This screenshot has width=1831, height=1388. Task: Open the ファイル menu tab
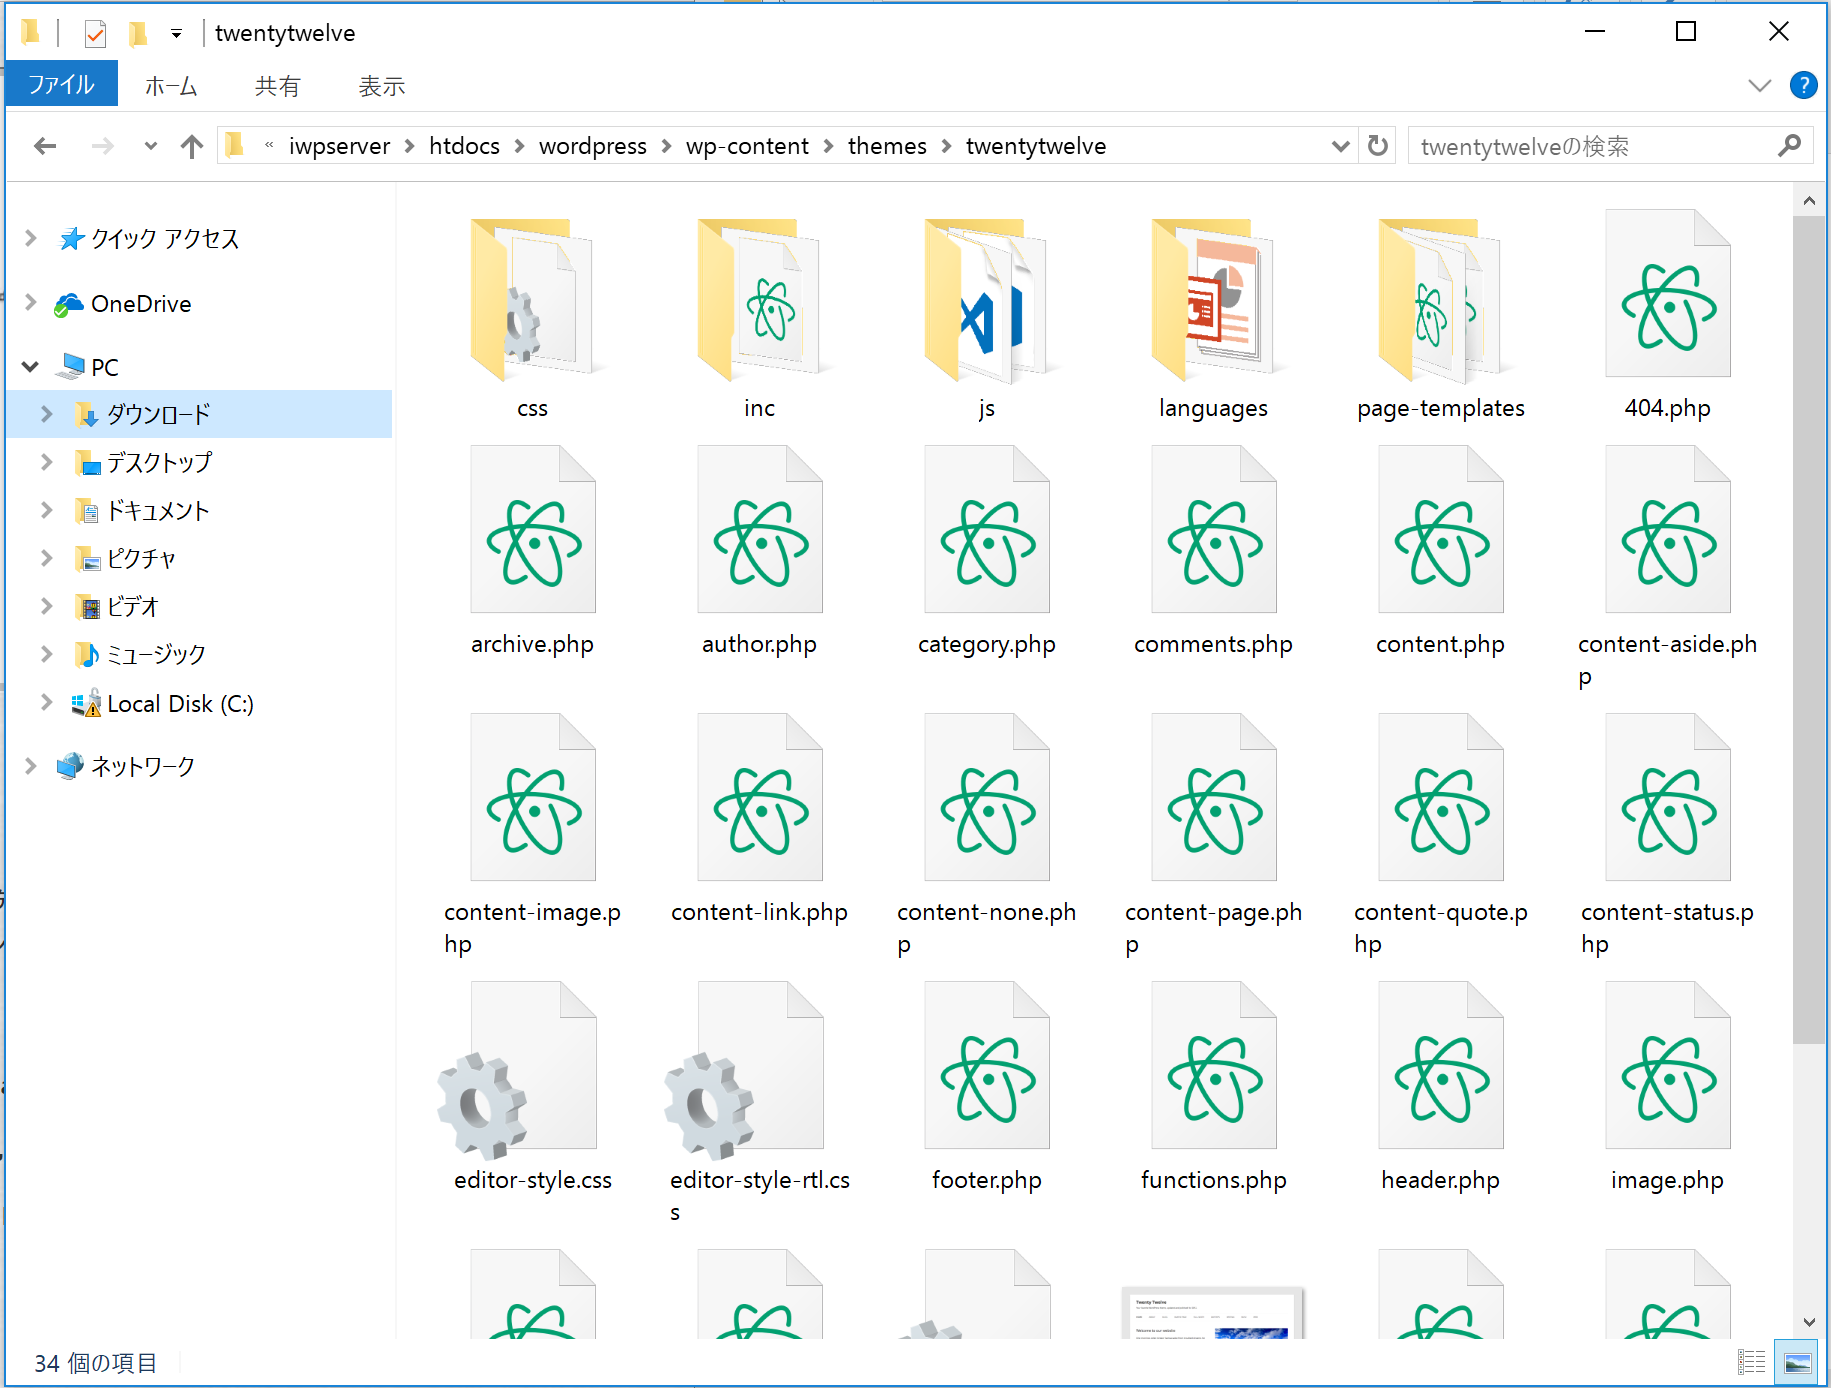tap(61, 84)
